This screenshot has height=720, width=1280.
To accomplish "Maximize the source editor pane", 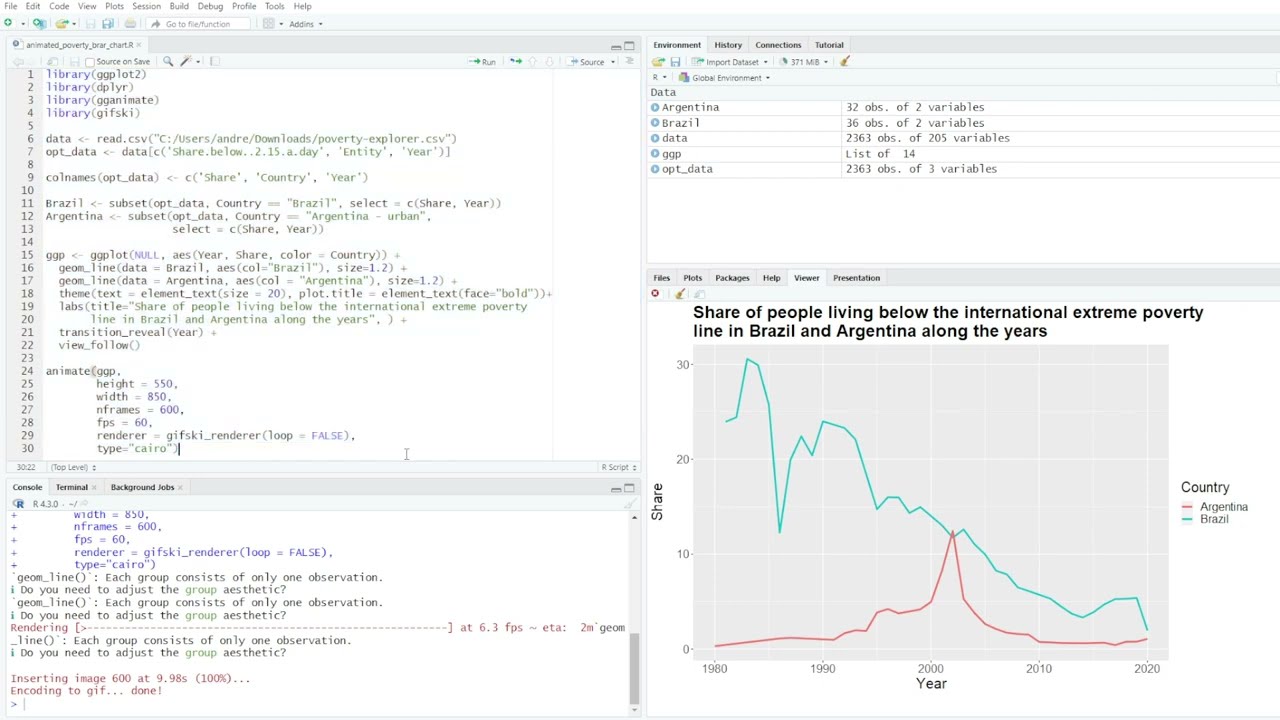I will 629,46.
